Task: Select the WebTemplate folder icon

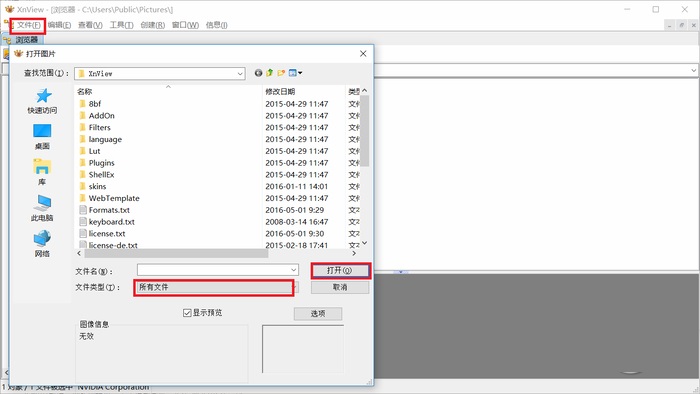Action: tap(83, 198)
